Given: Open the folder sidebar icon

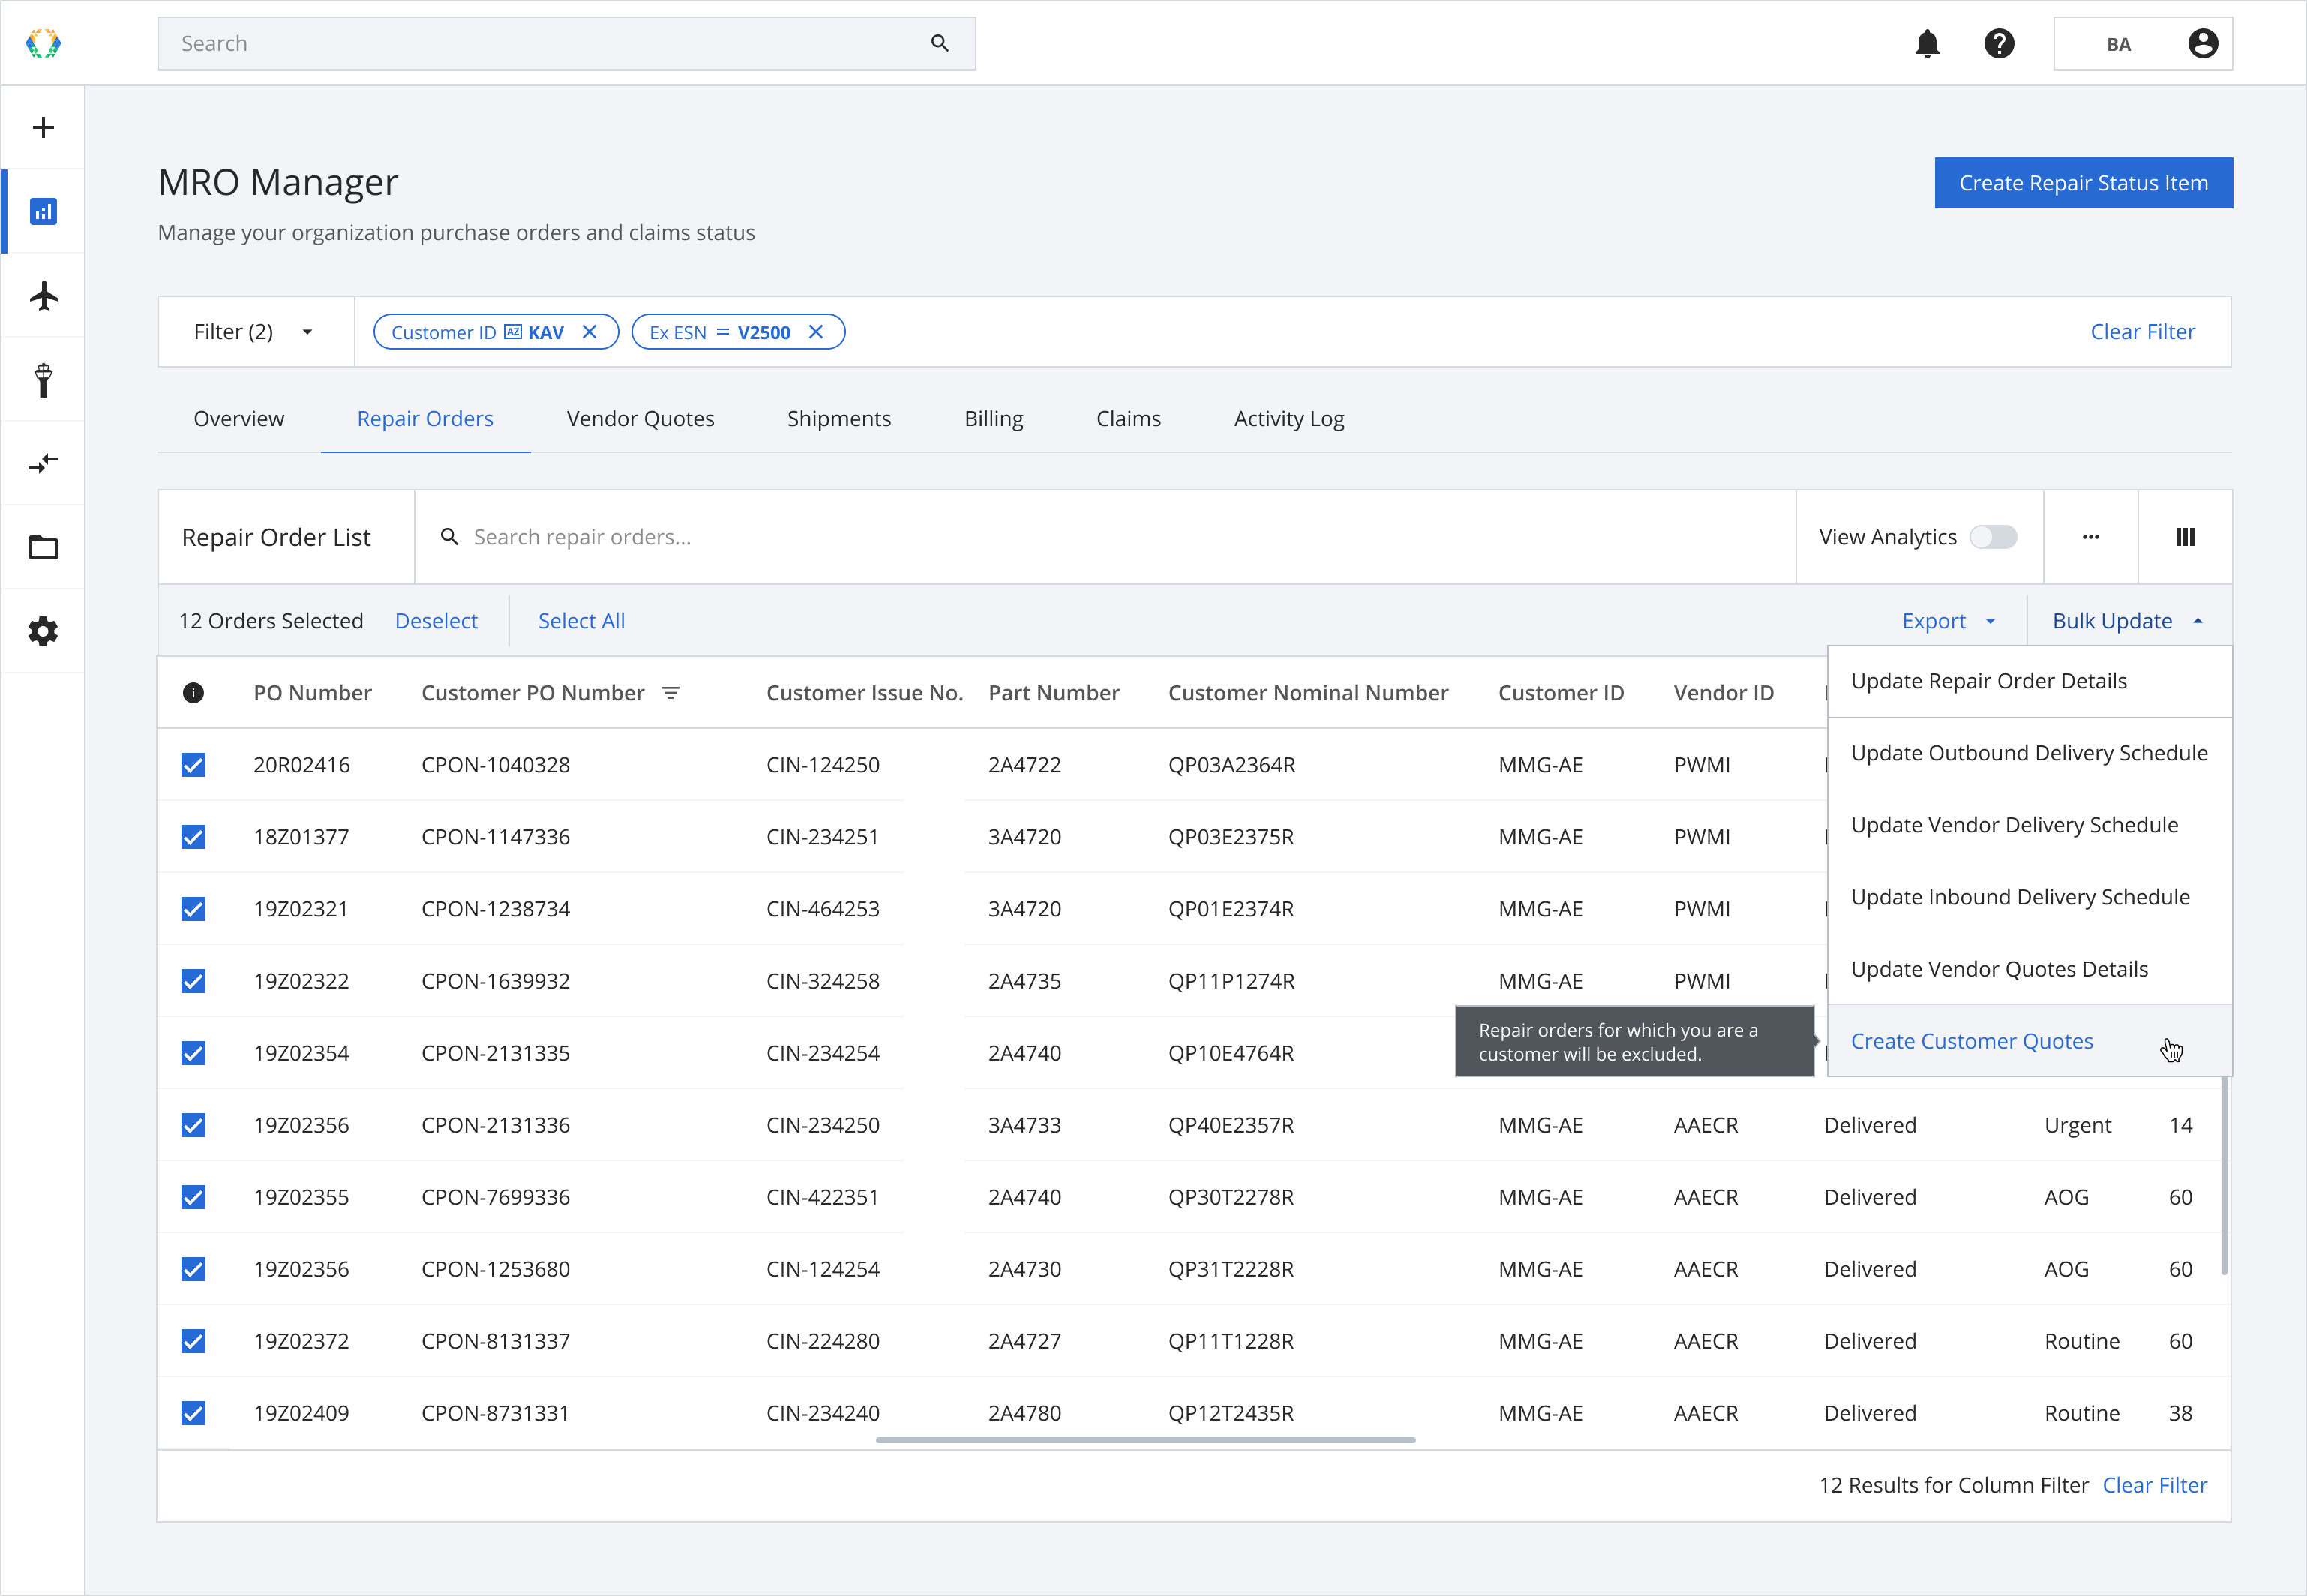Looking at the screenshot, I should [43, 548].
